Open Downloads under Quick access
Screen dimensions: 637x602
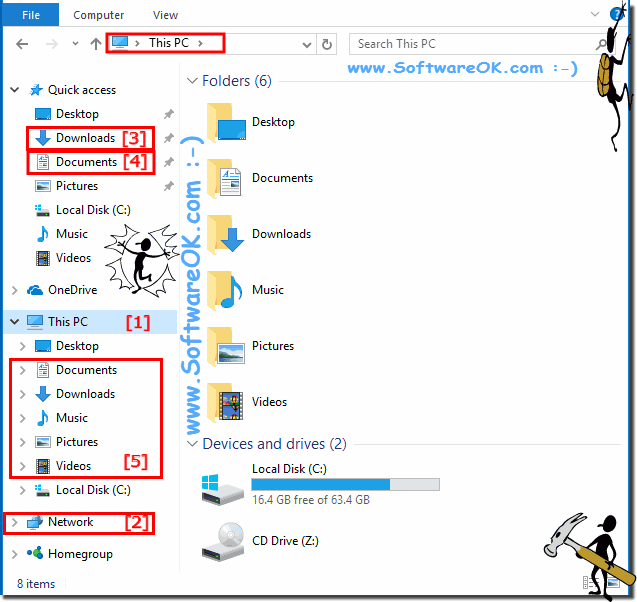85,138
